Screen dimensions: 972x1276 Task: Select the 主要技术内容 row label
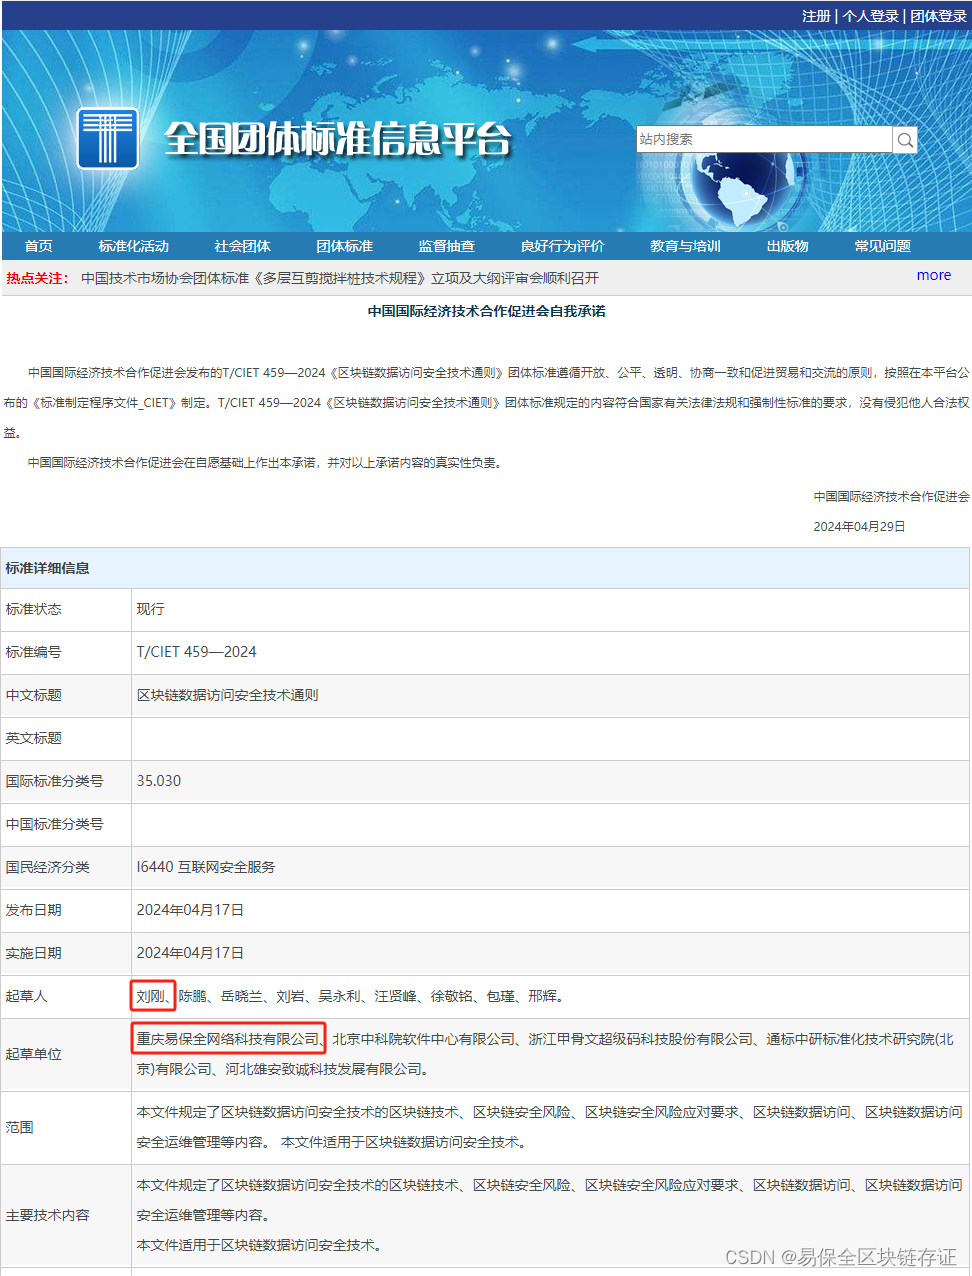tap(47, 1215)
